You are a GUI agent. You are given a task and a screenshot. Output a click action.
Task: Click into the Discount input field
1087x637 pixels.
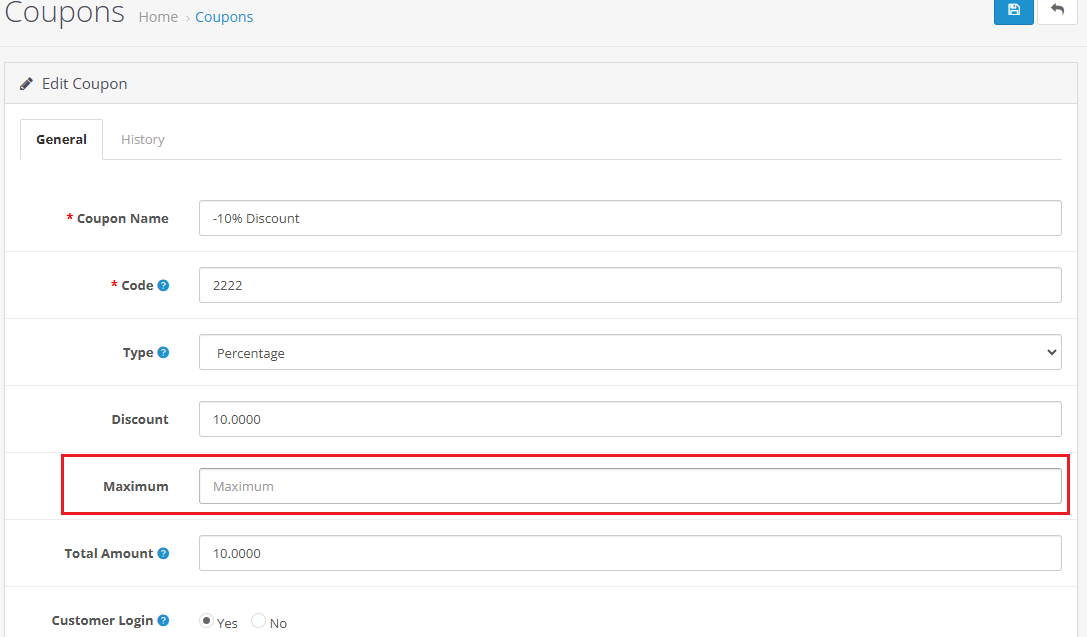pos(630,419)
